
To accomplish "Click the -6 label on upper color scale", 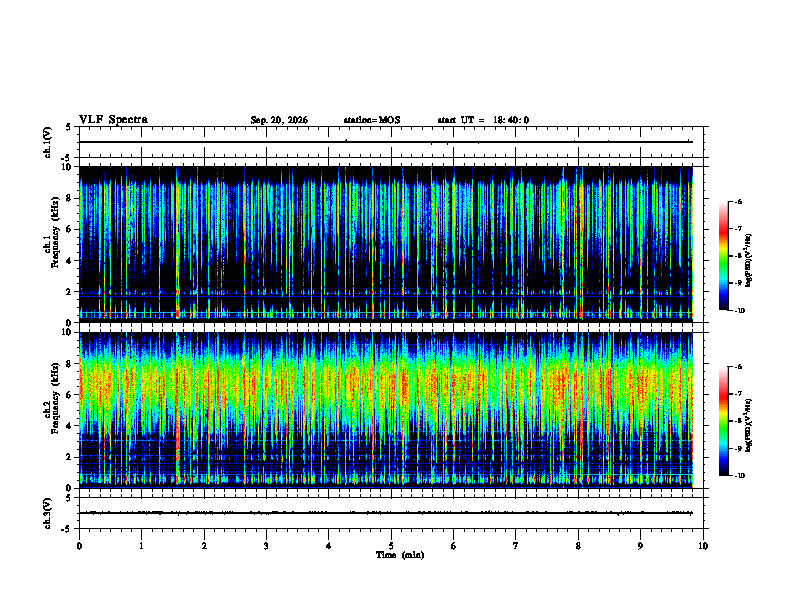I will click(x=738, y=202).
